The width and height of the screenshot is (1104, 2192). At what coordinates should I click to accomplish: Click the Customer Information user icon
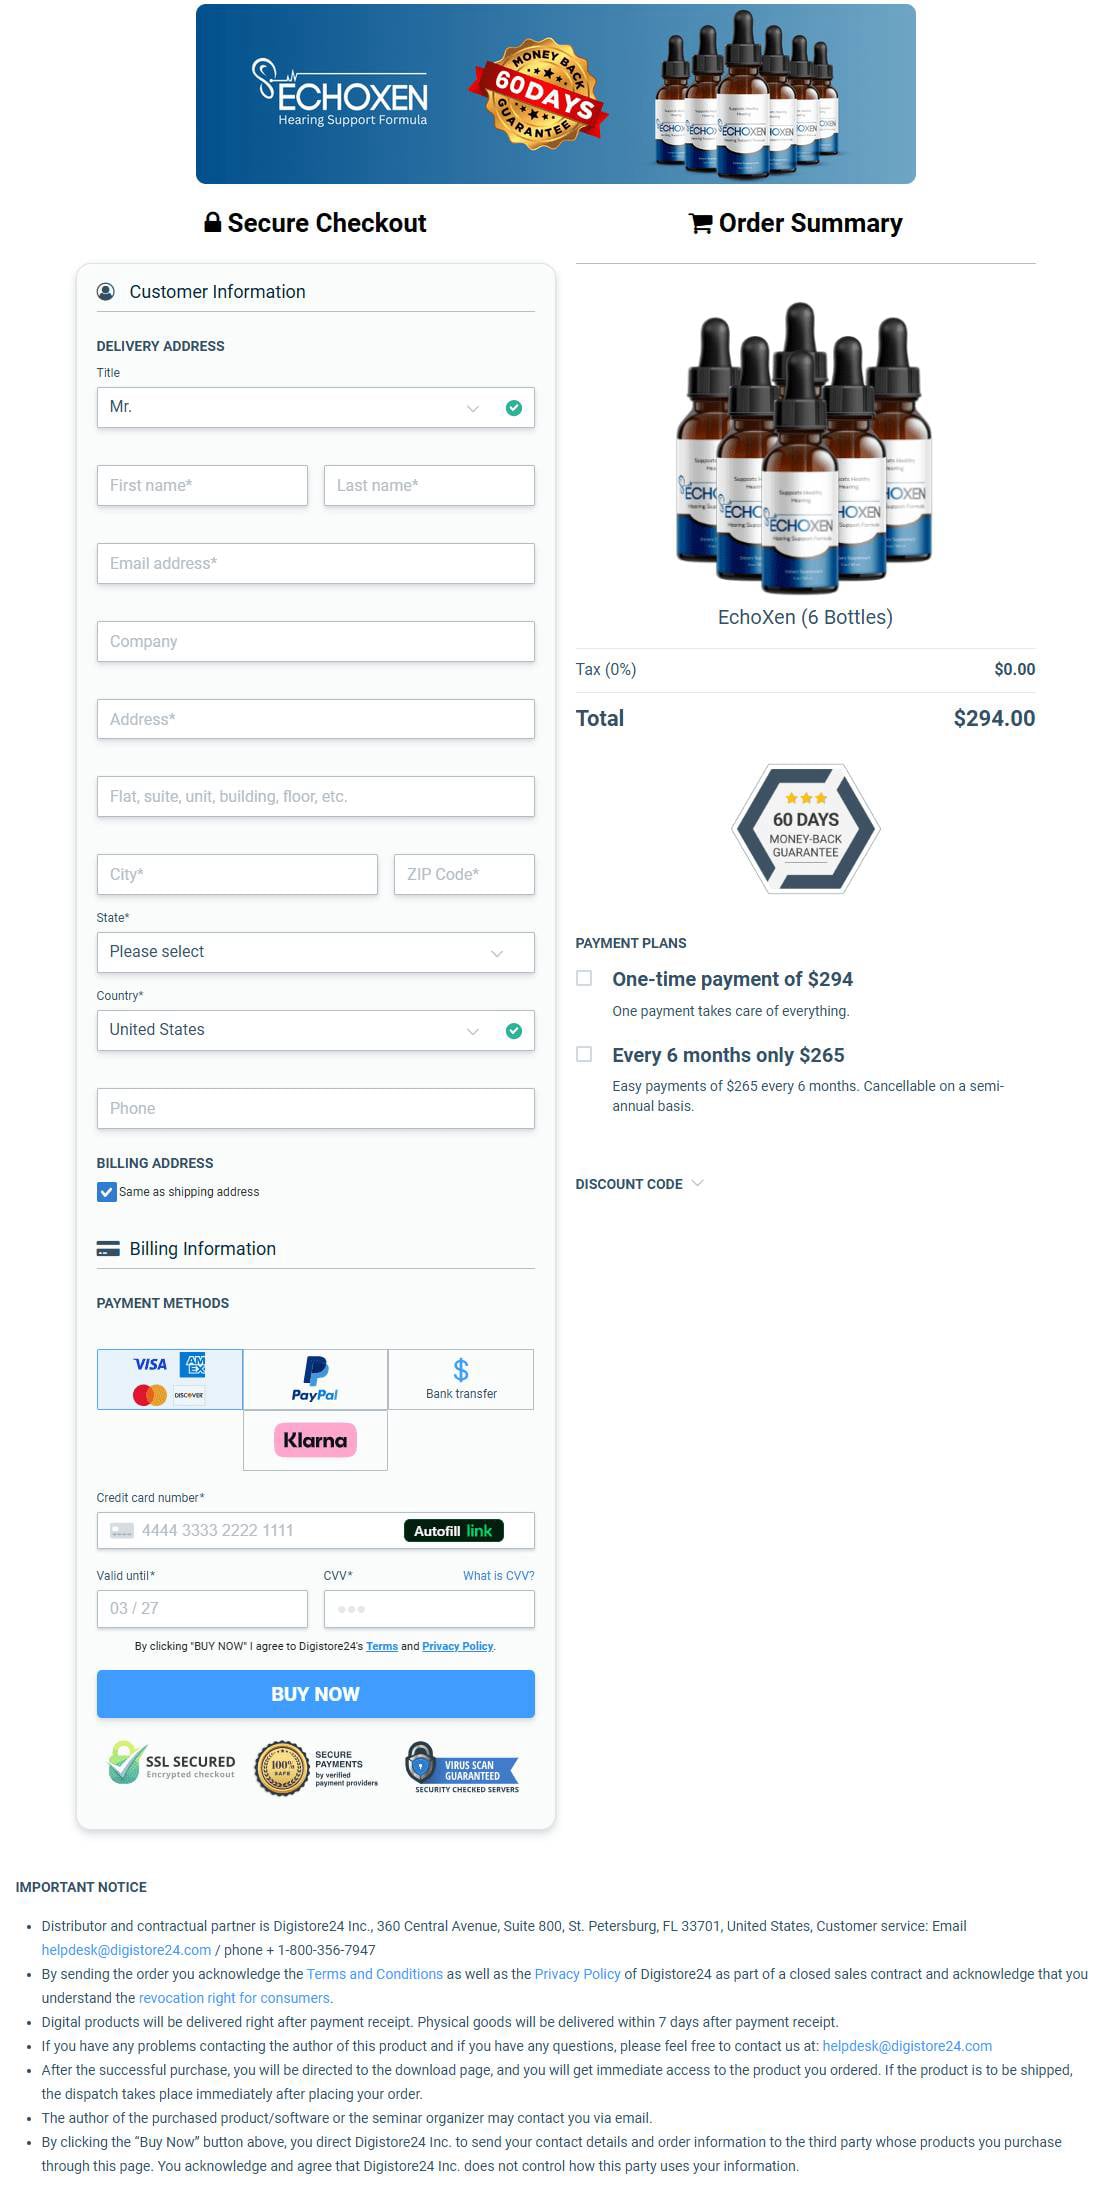(x=106, y=292)
